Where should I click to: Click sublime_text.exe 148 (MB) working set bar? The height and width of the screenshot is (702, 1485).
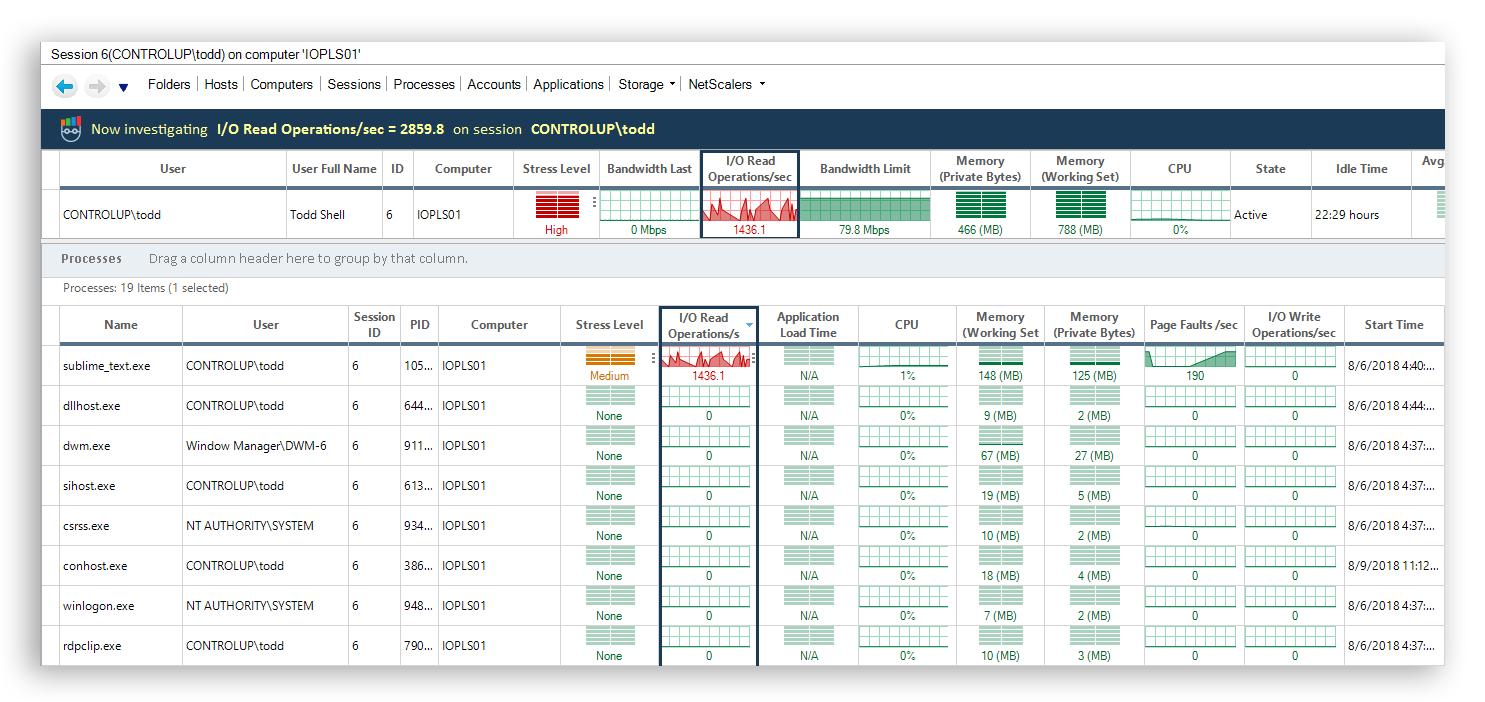(x=1000, y=358)
